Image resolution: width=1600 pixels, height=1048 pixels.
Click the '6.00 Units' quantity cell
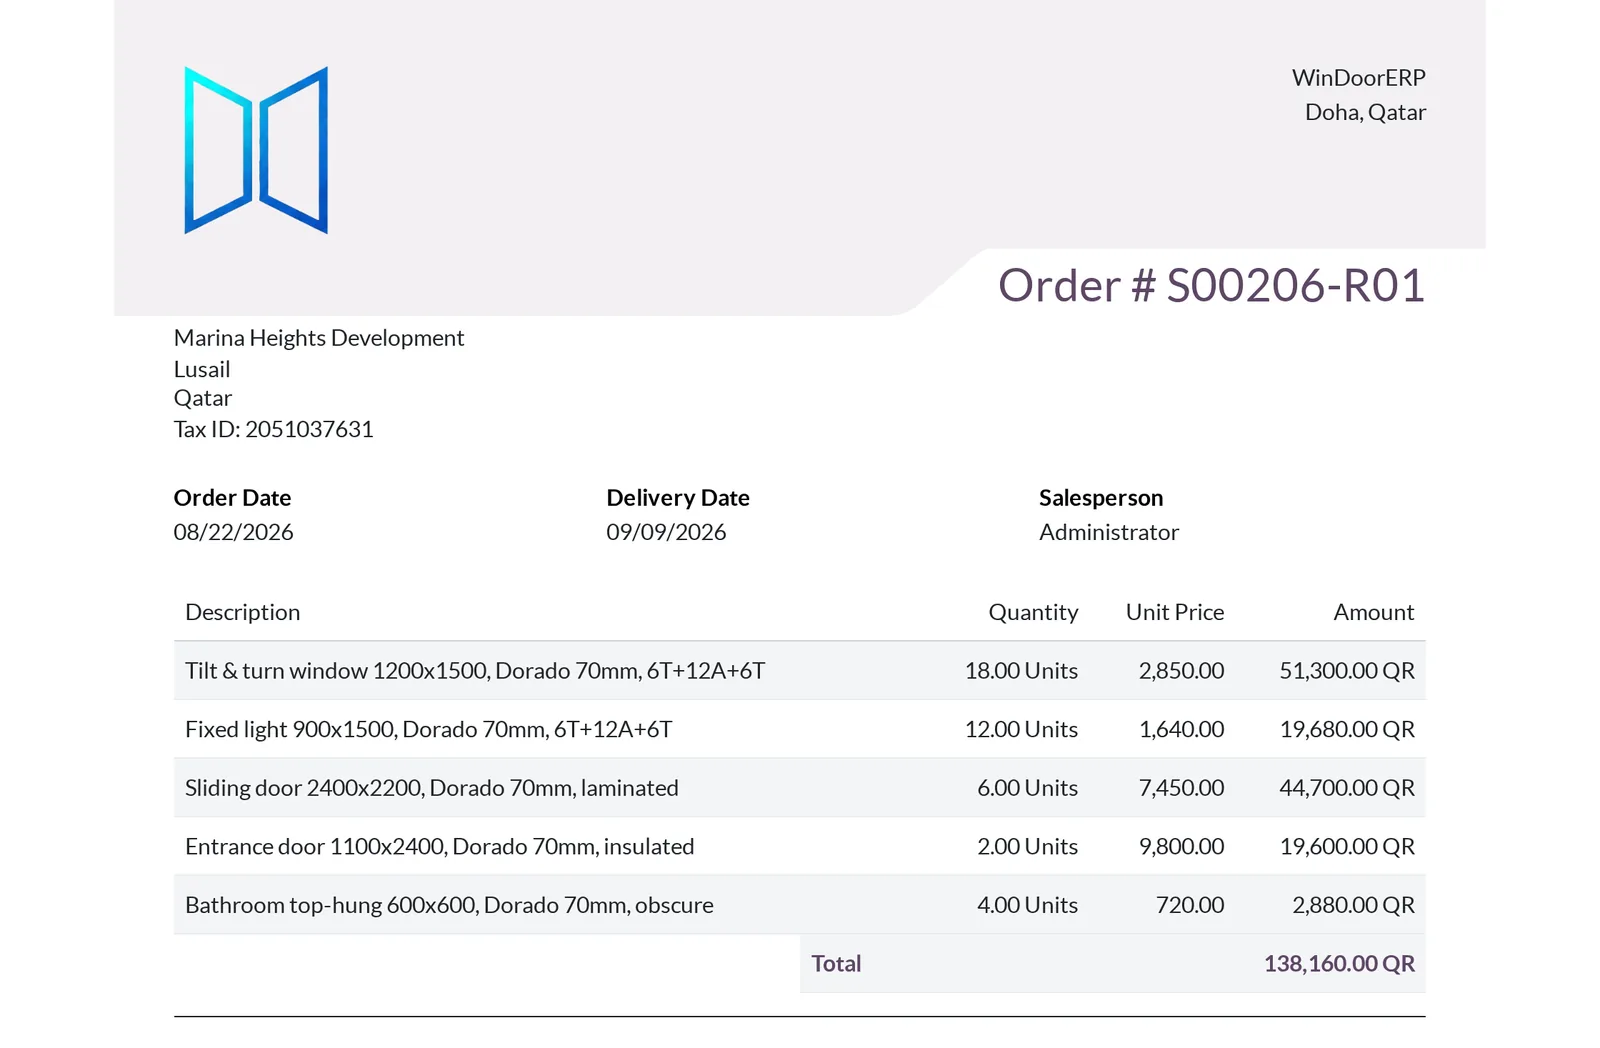click(x=1027, y=788)
